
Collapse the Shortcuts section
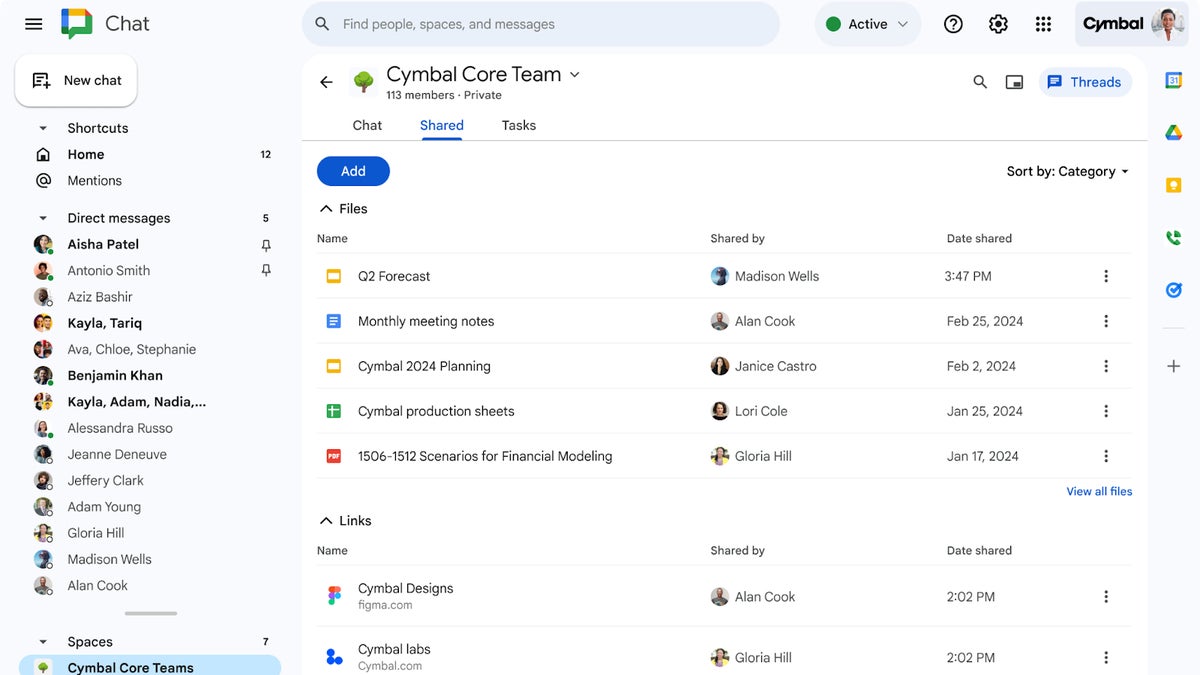(43, 128)
